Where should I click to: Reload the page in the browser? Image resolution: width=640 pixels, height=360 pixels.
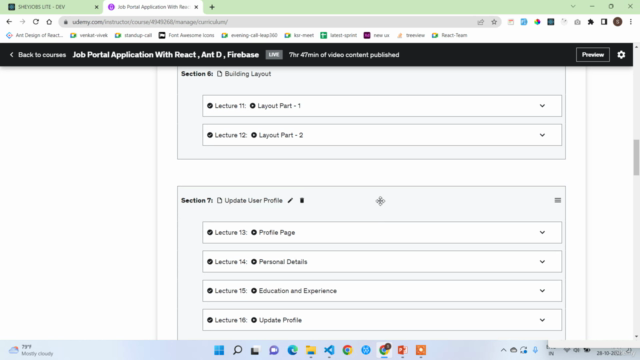[36, 22]
